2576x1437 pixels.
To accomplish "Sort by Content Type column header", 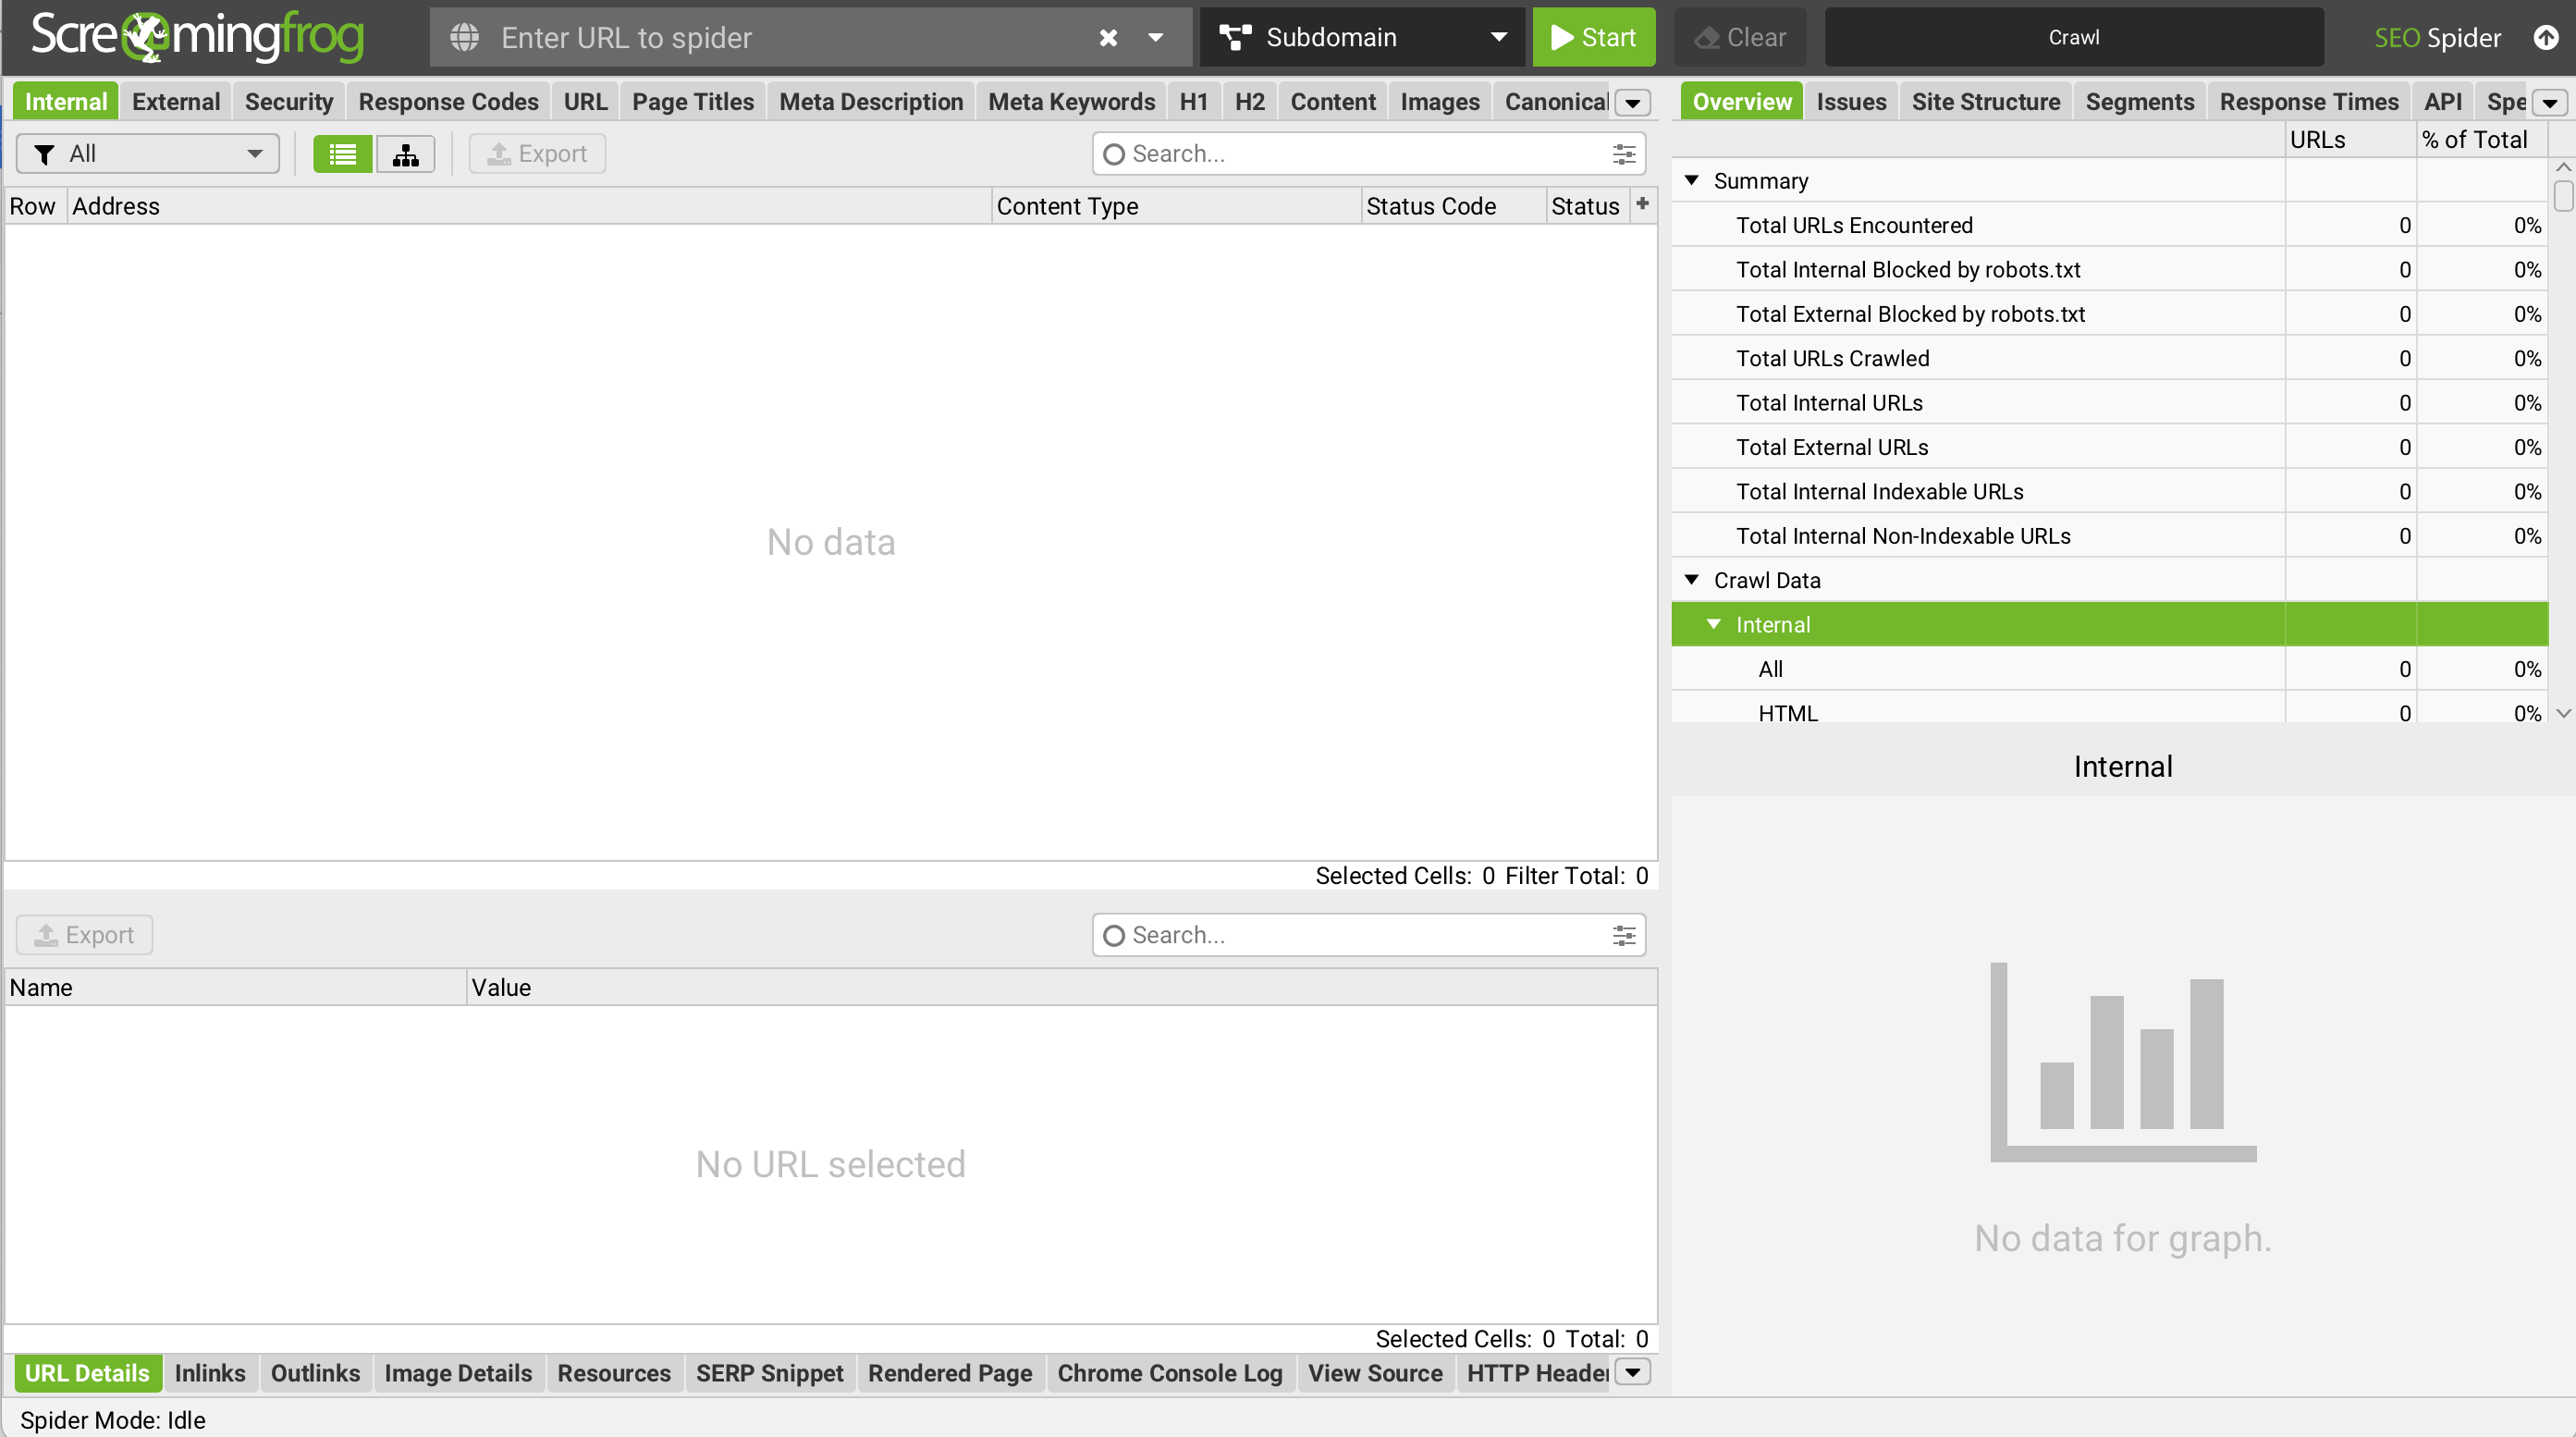I will click(1177, 206).
